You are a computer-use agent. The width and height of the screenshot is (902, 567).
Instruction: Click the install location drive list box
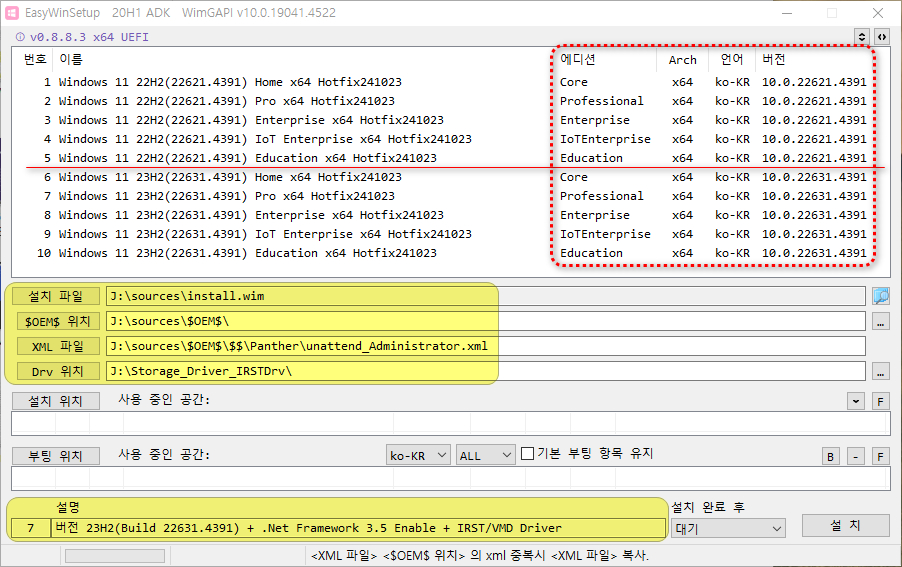[x=451, y=423]
